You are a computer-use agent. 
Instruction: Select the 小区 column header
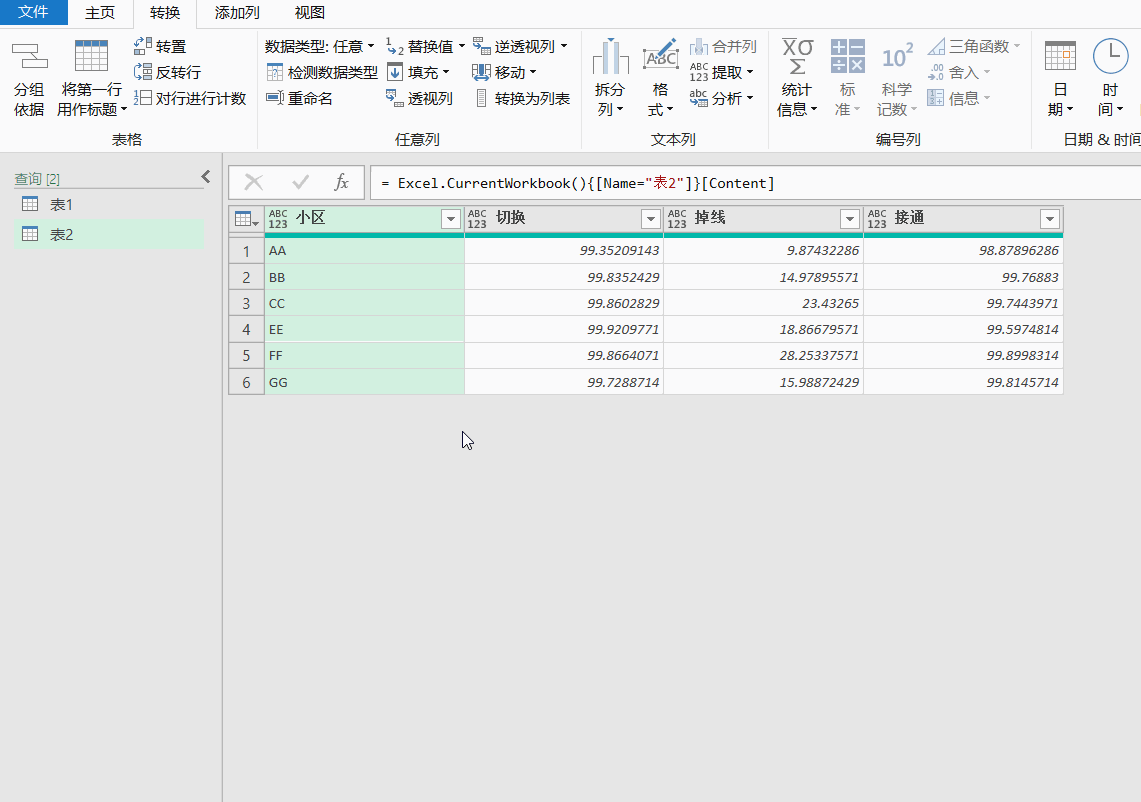pyautogui.click(x=364, y=218)
